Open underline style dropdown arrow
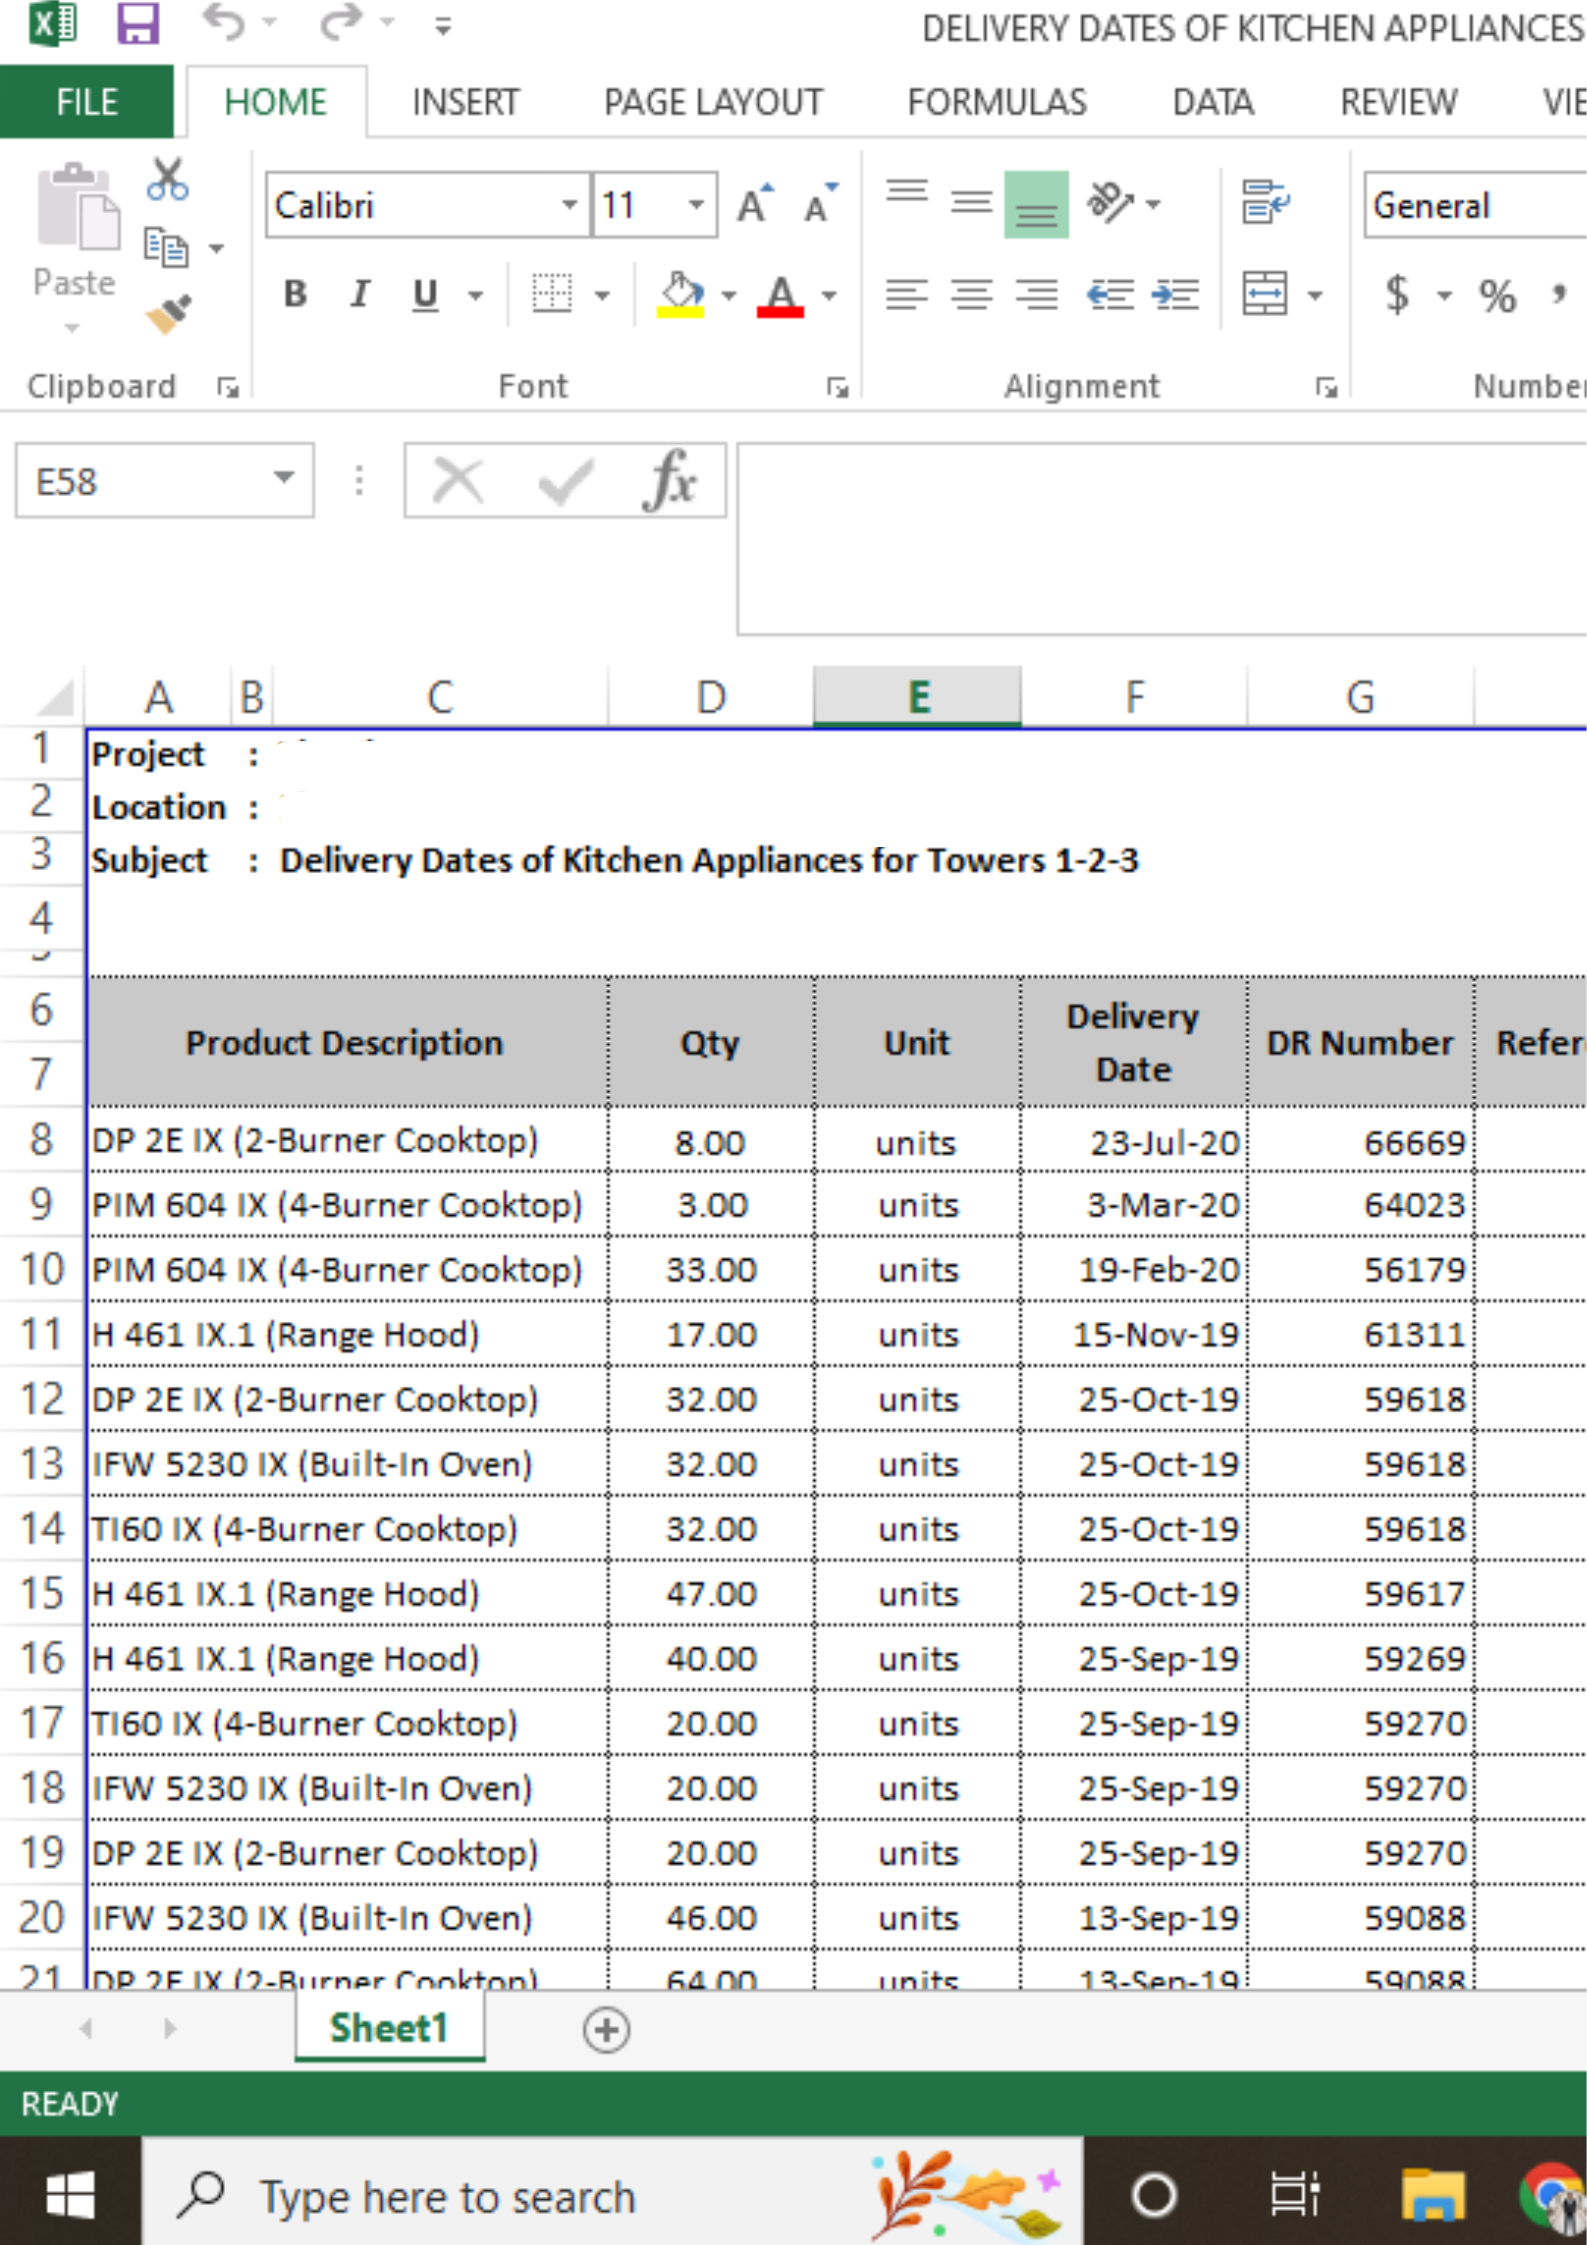Image resolution: width=1587 pixels, height=2245 pixels. pyautogui.click(x=476, y=295)
